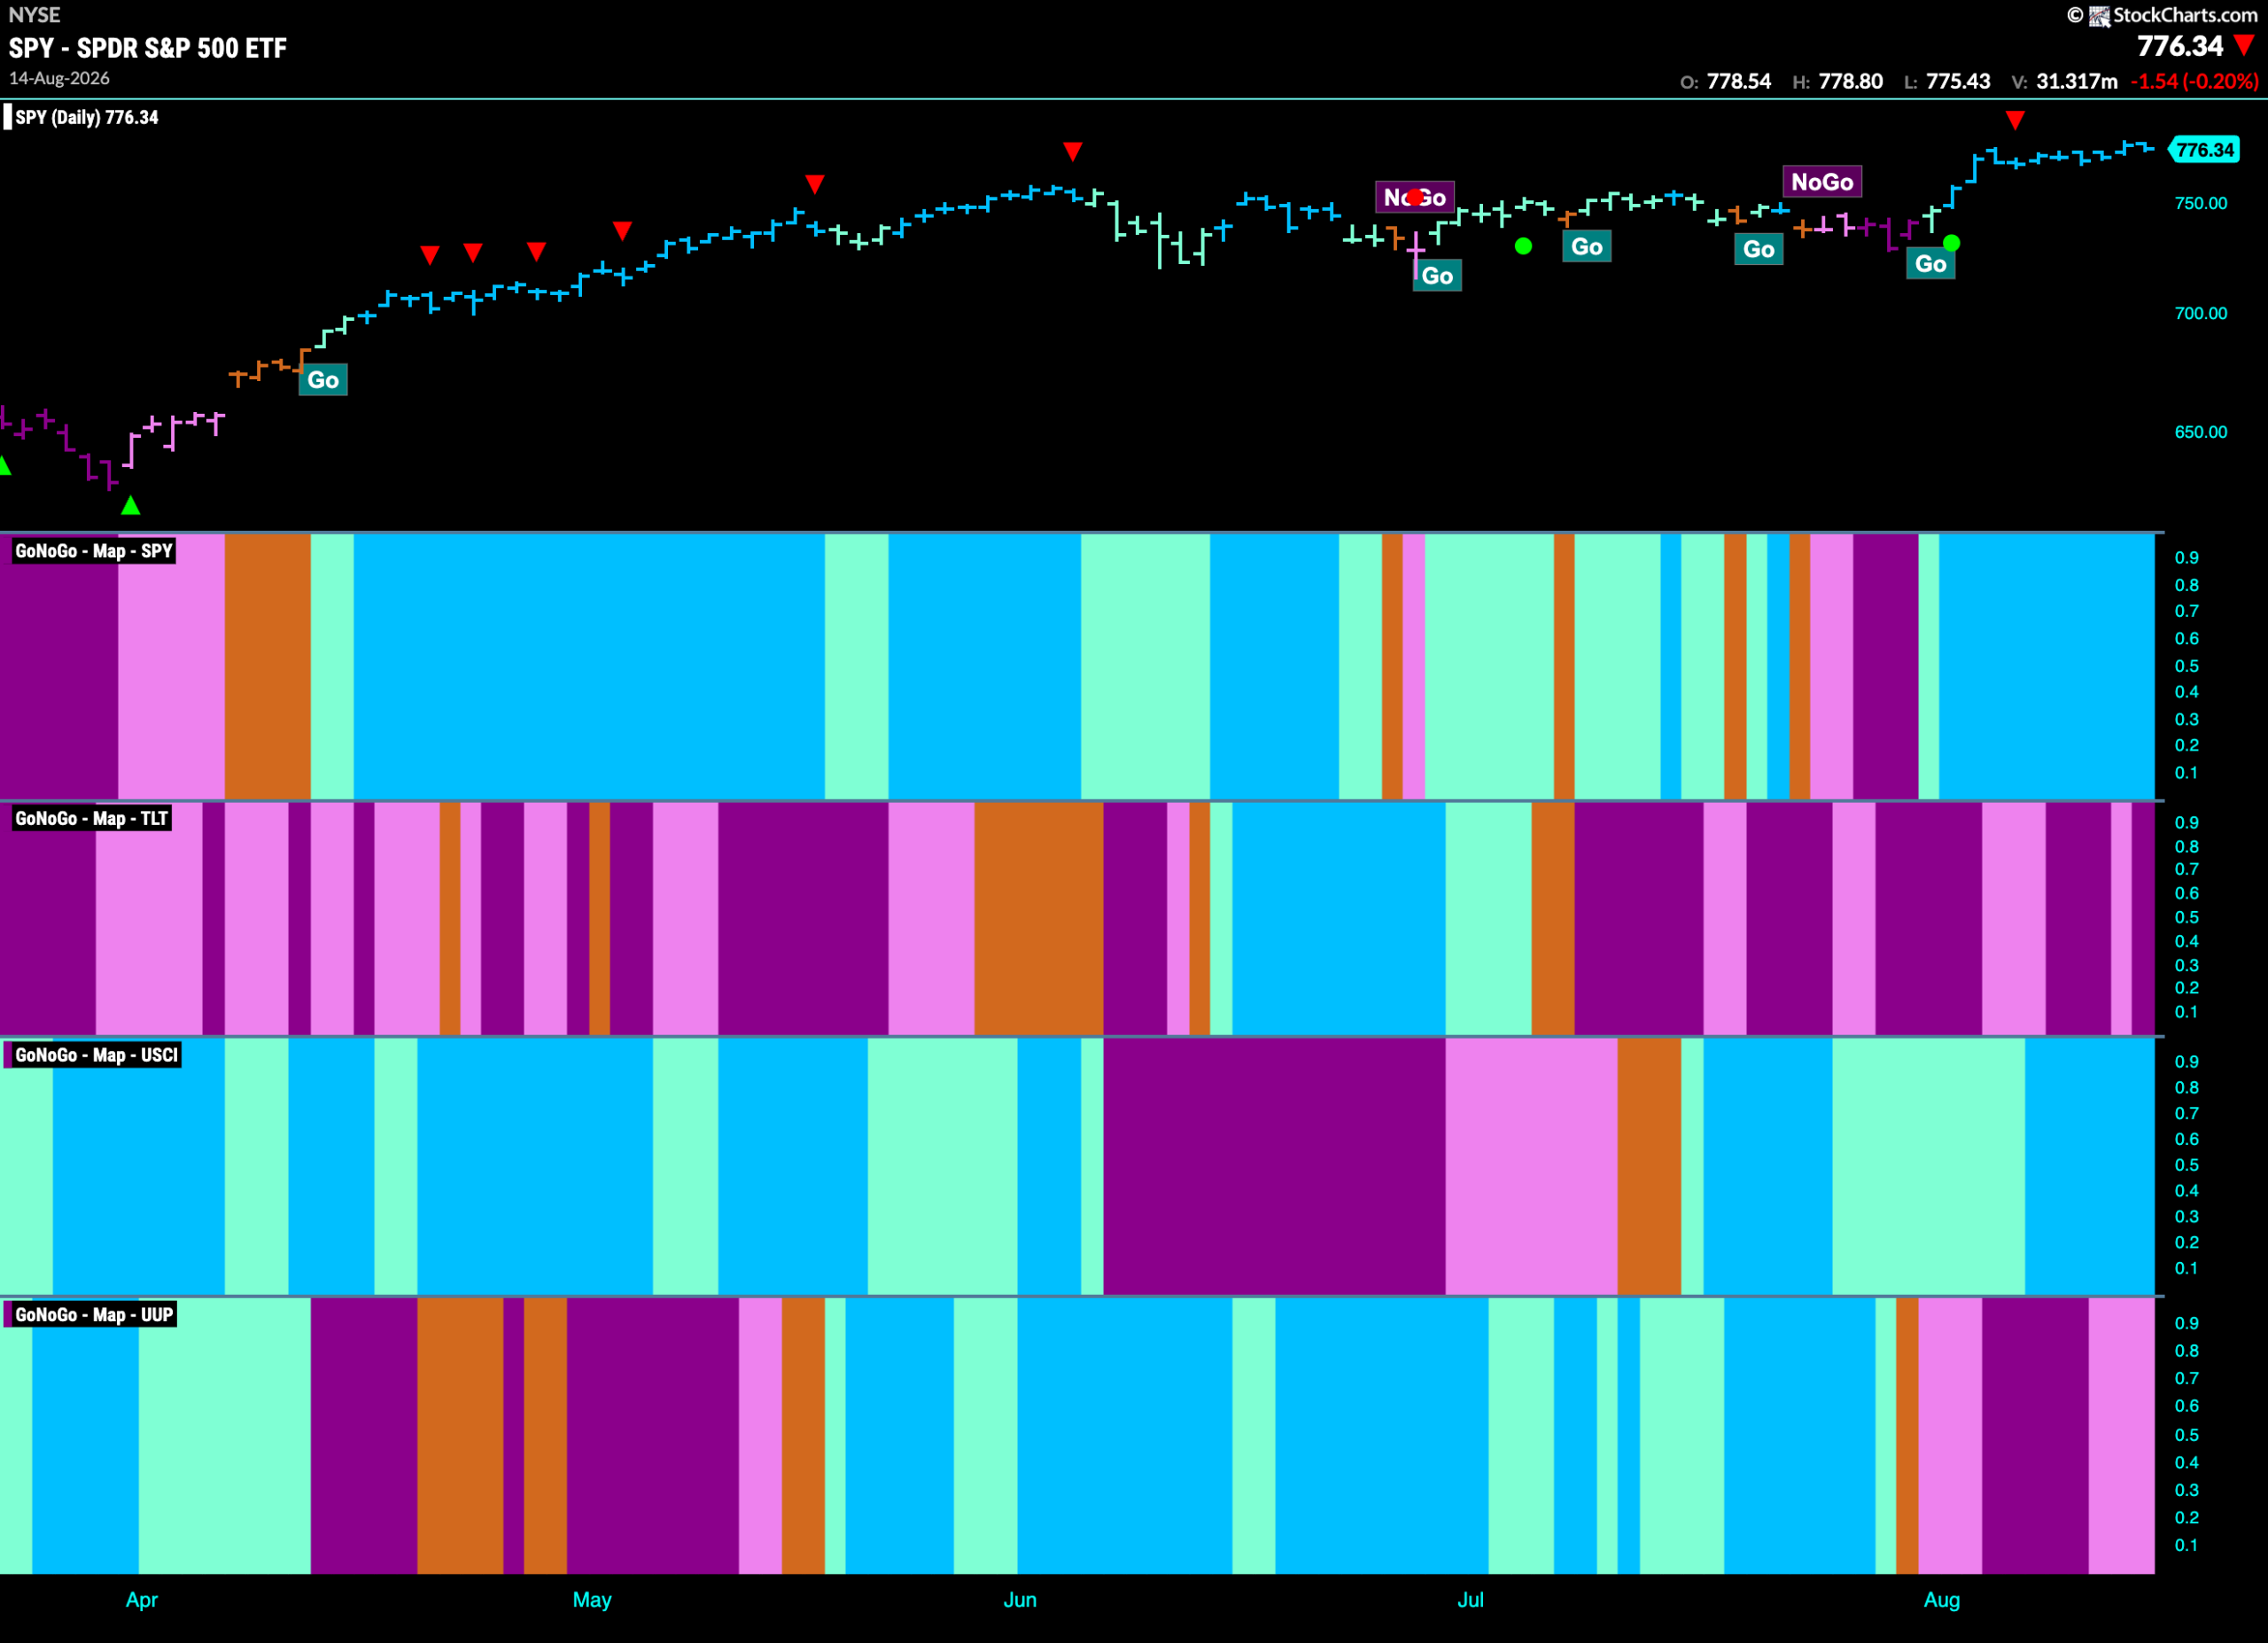Click the Apr label on the time axis

click(x=142, y=1600)
